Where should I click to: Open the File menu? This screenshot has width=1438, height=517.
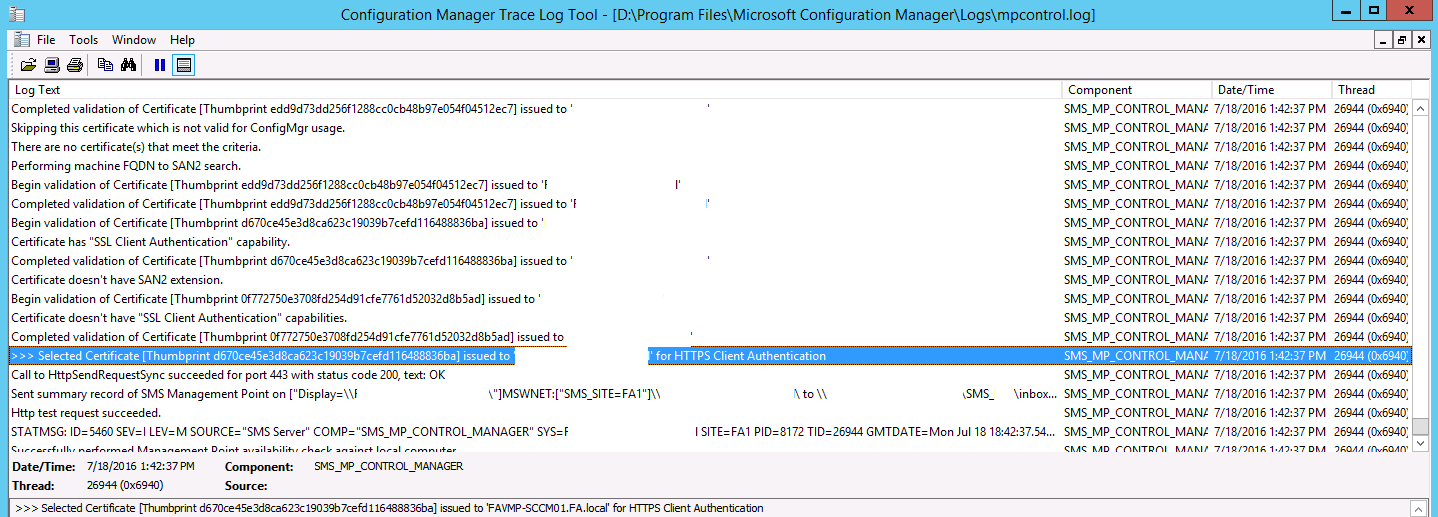46,40
